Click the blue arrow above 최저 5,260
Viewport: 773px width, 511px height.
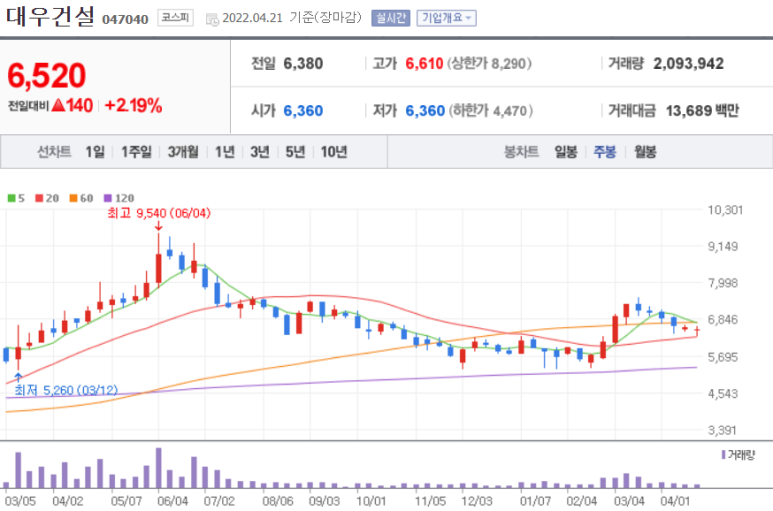point(18,377)
